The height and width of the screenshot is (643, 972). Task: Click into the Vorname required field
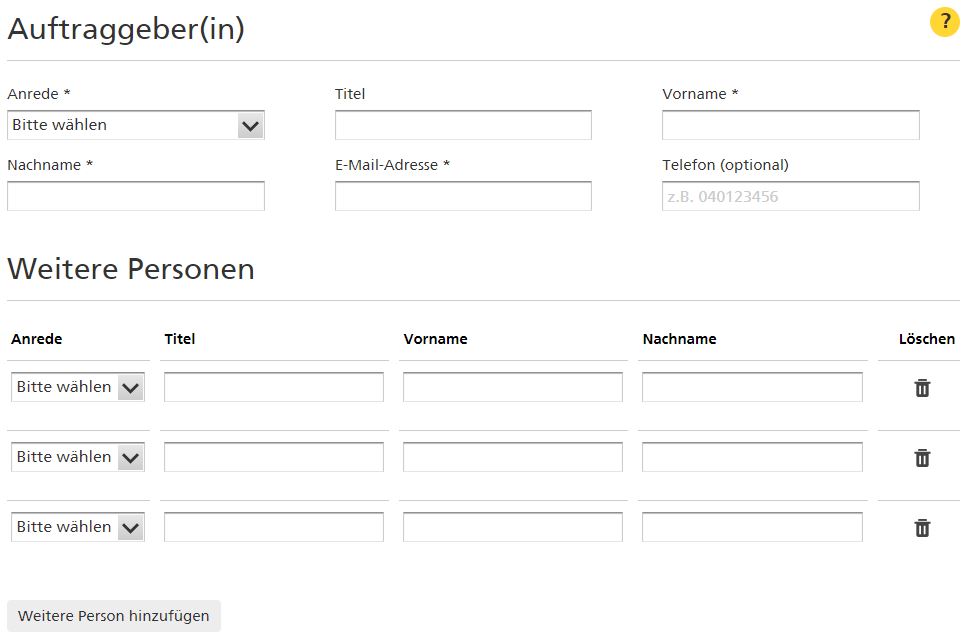coord(790,125)
